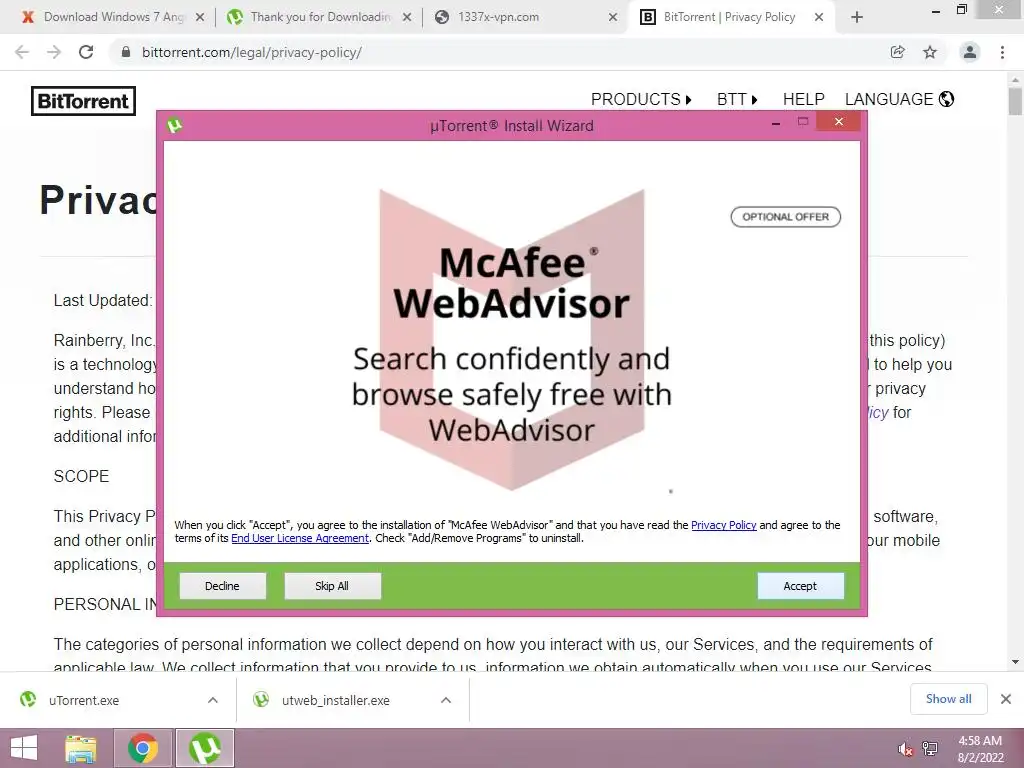Open File Explorer from the taskbar
The image size is (1024, 768).
point(81,748)
